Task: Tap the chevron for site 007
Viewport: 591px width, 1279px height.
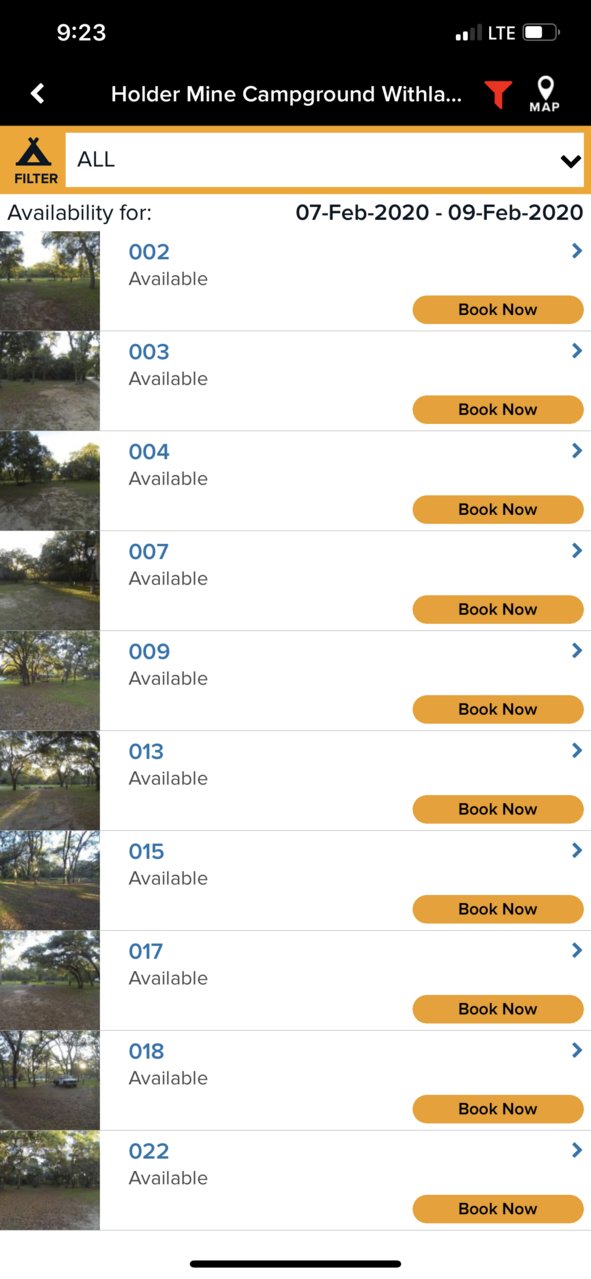Action: click(576, 551)
